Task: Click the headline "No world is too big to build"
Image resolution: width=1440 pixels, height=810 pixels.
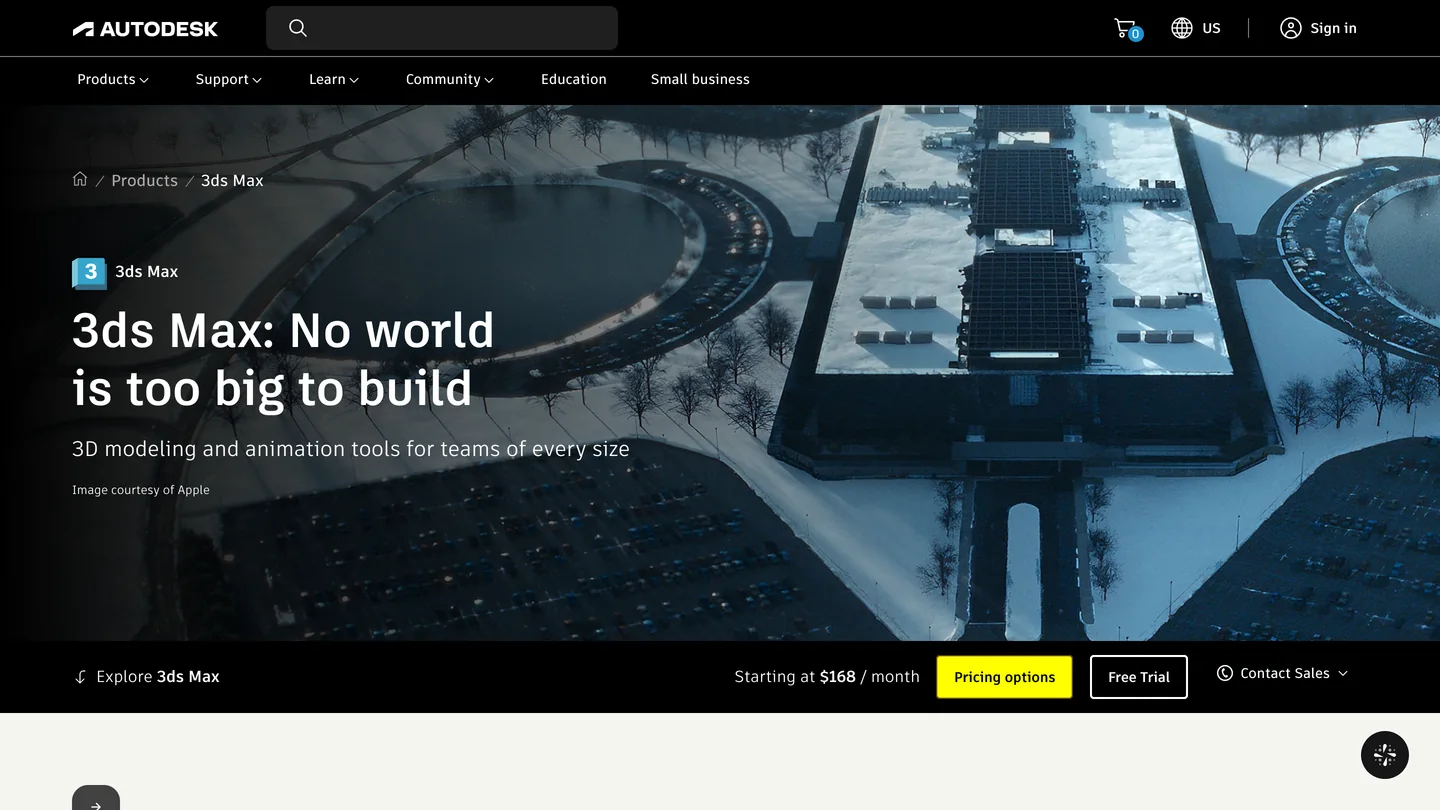Action: (x=283, y=359)
